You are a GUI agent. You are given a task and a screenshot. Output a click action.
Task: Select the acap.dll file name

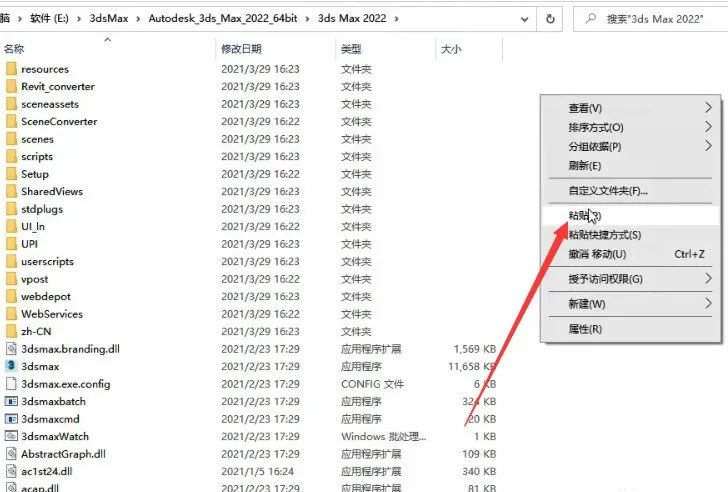pyautogui.click(x=40, y=488)
